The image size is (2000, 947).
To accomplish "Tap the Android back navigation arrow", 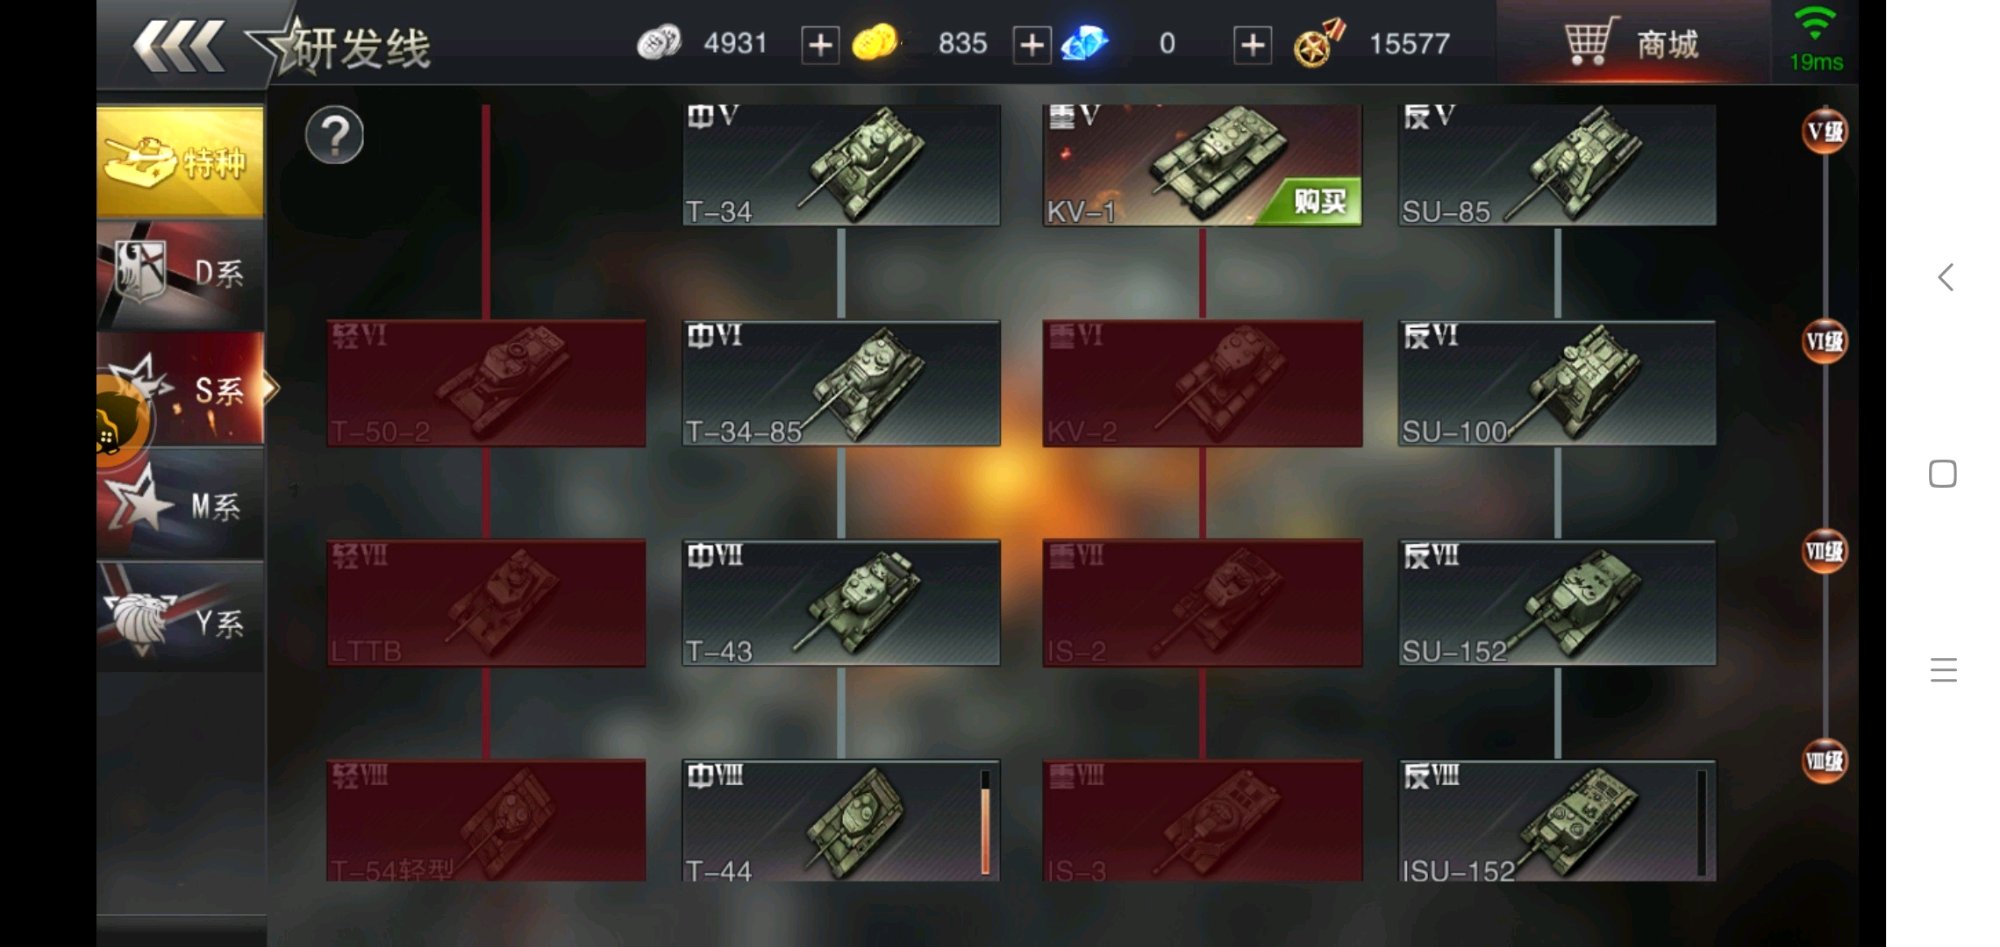I will (1945, 277).
